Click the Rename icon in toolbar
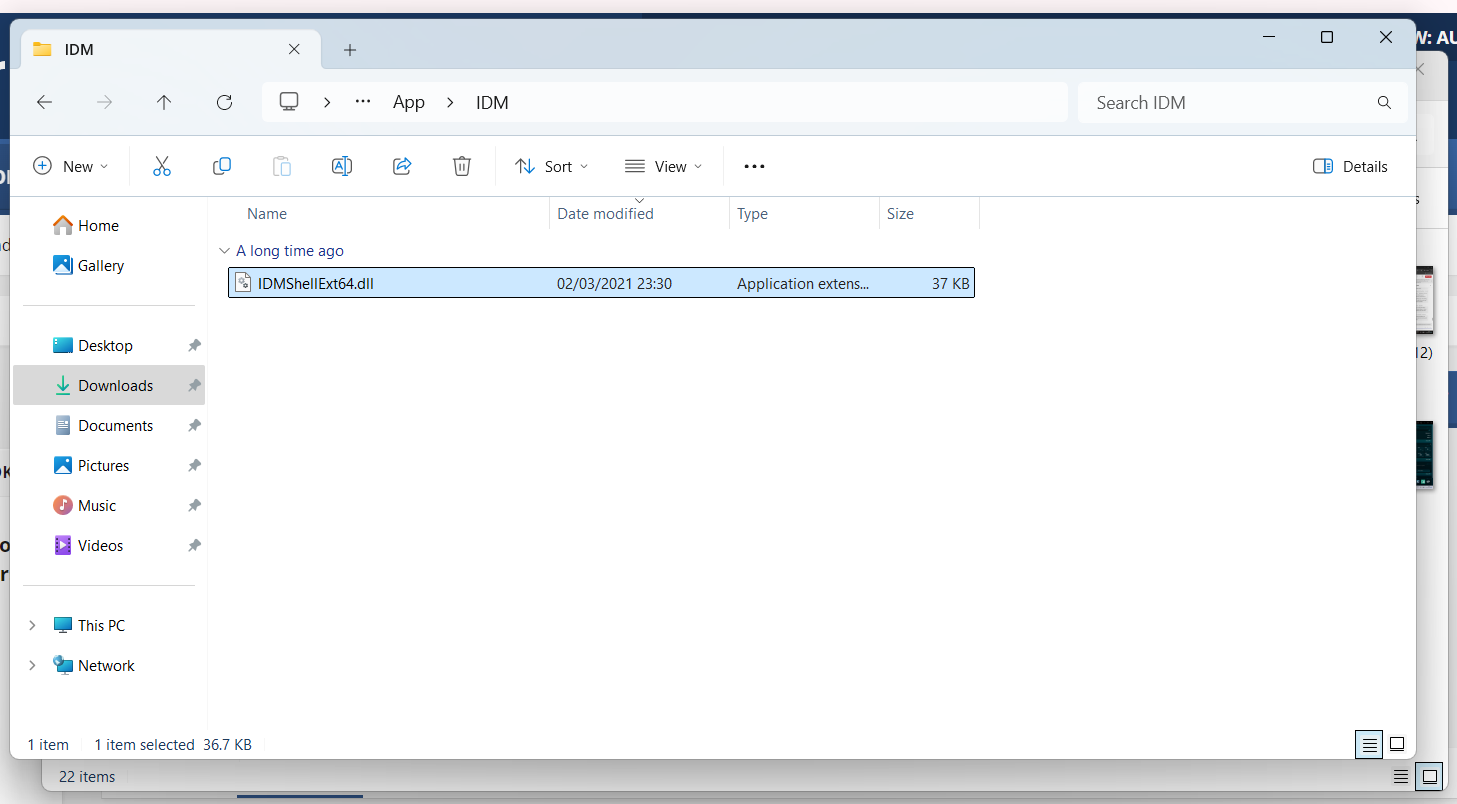1457x804 pixels. tap(342, 167)
